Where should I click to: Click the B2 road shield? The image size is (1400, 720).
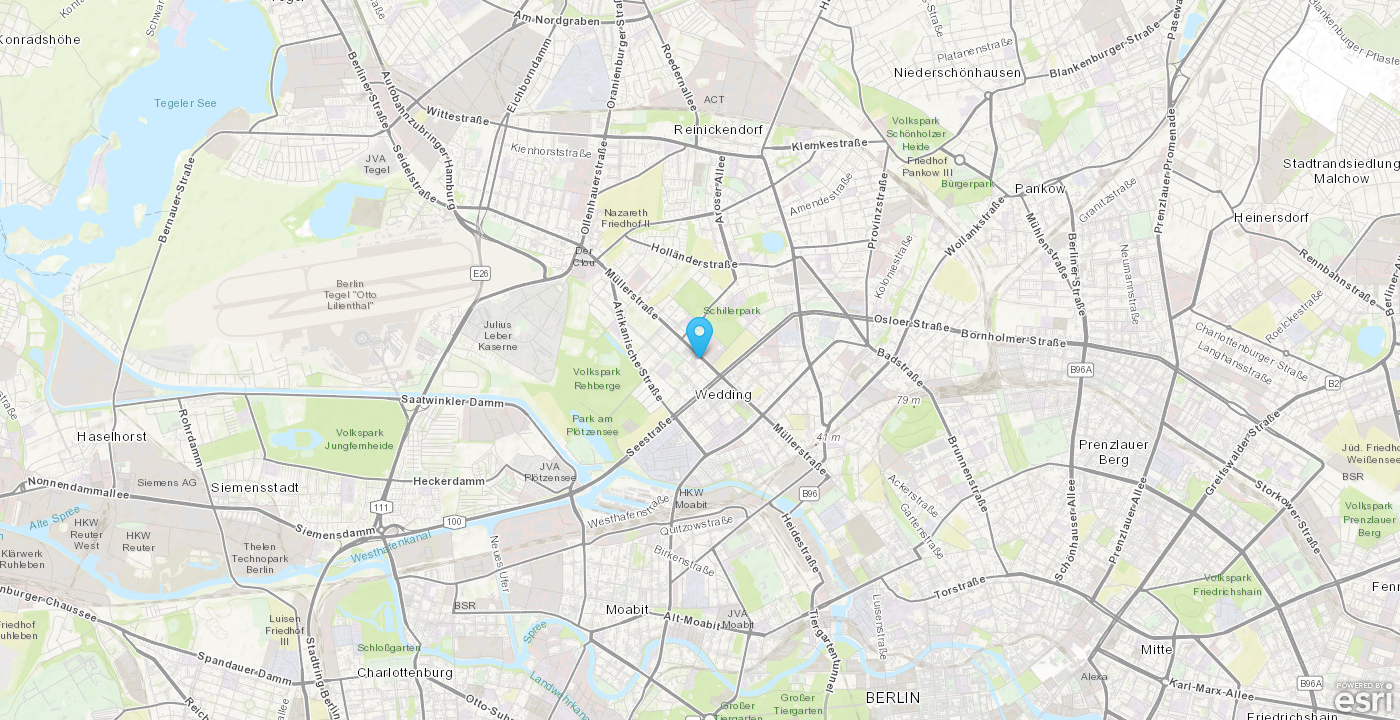1333,382
